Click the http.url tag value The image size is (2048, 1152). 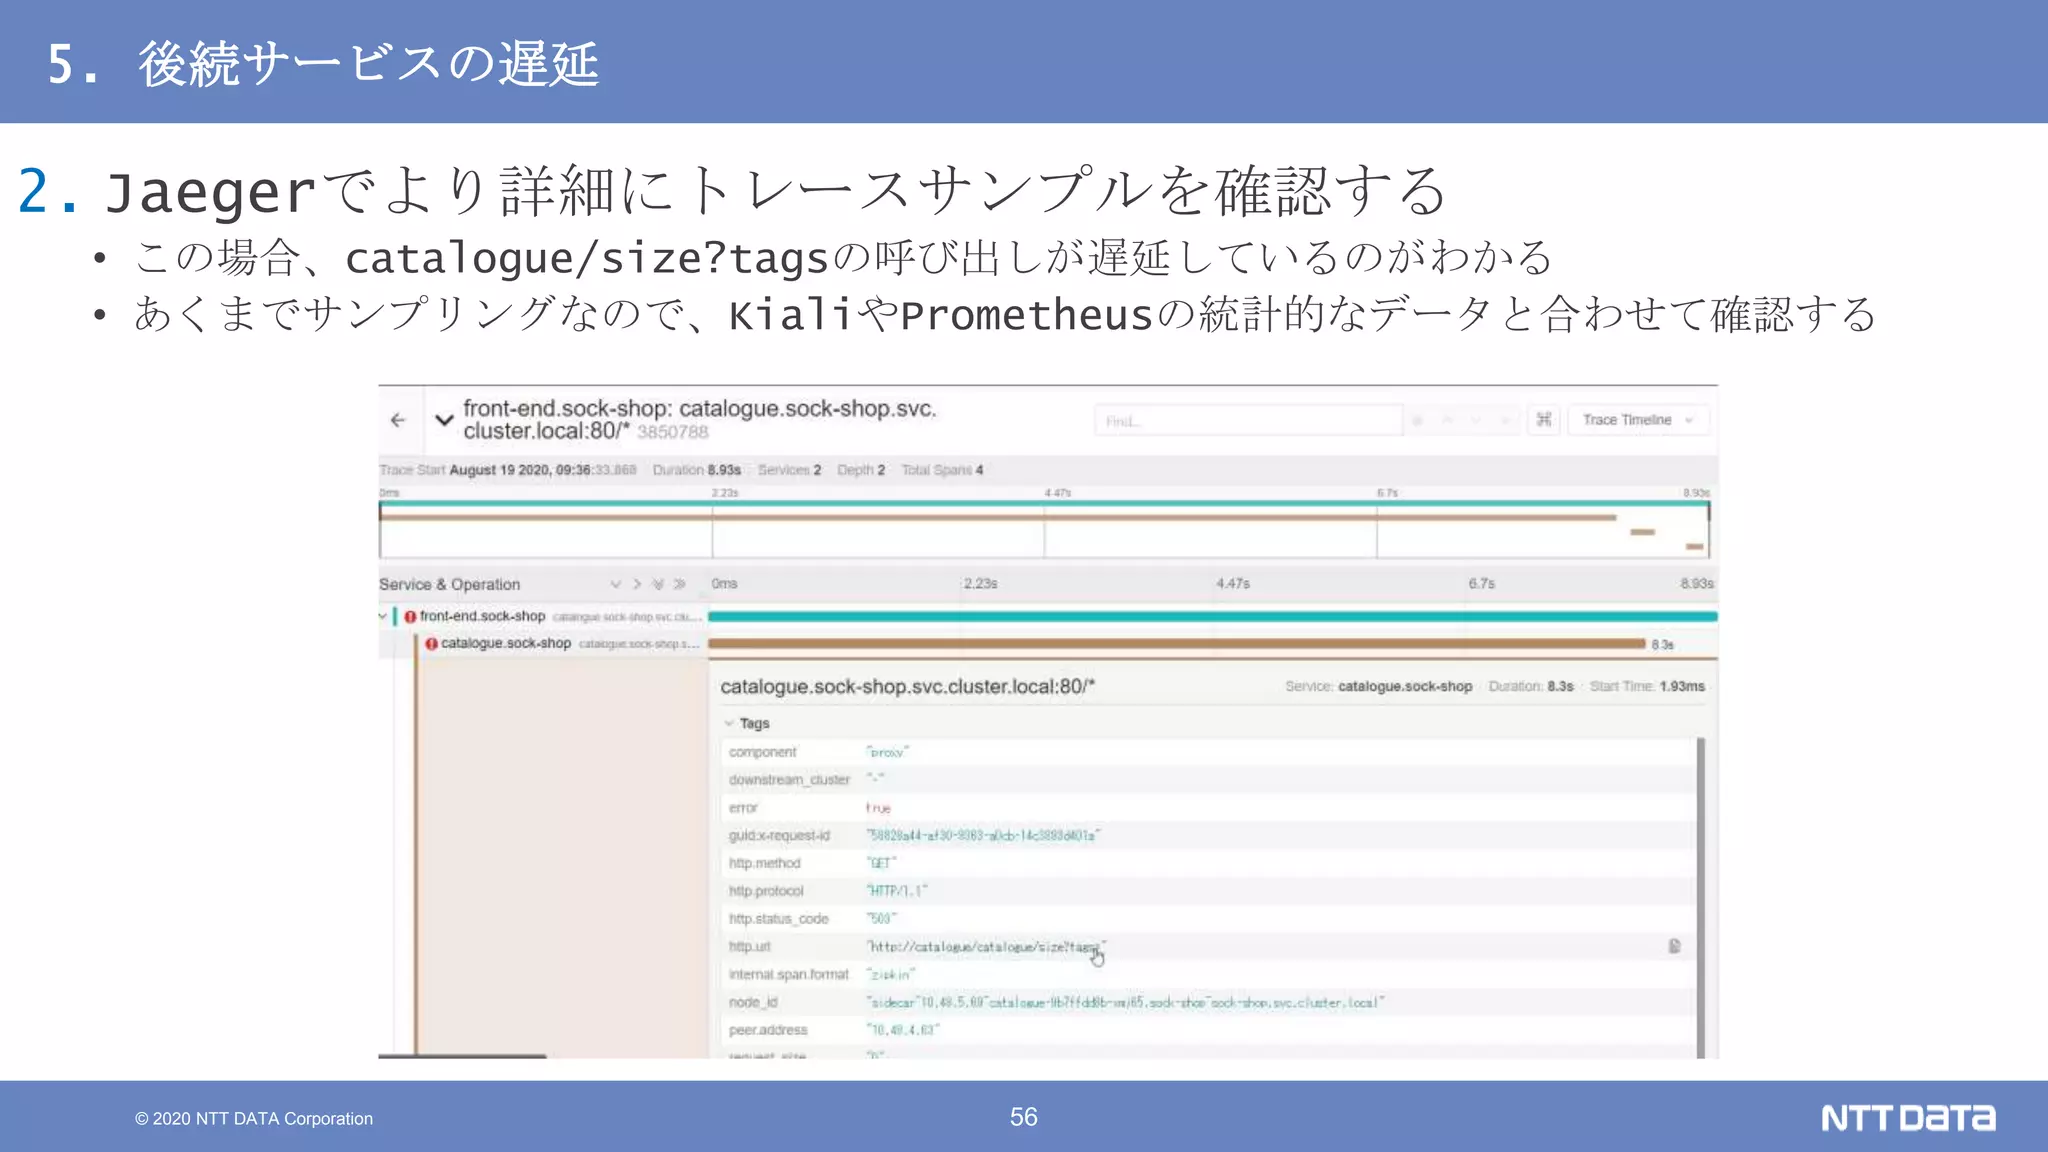(986, 946)
